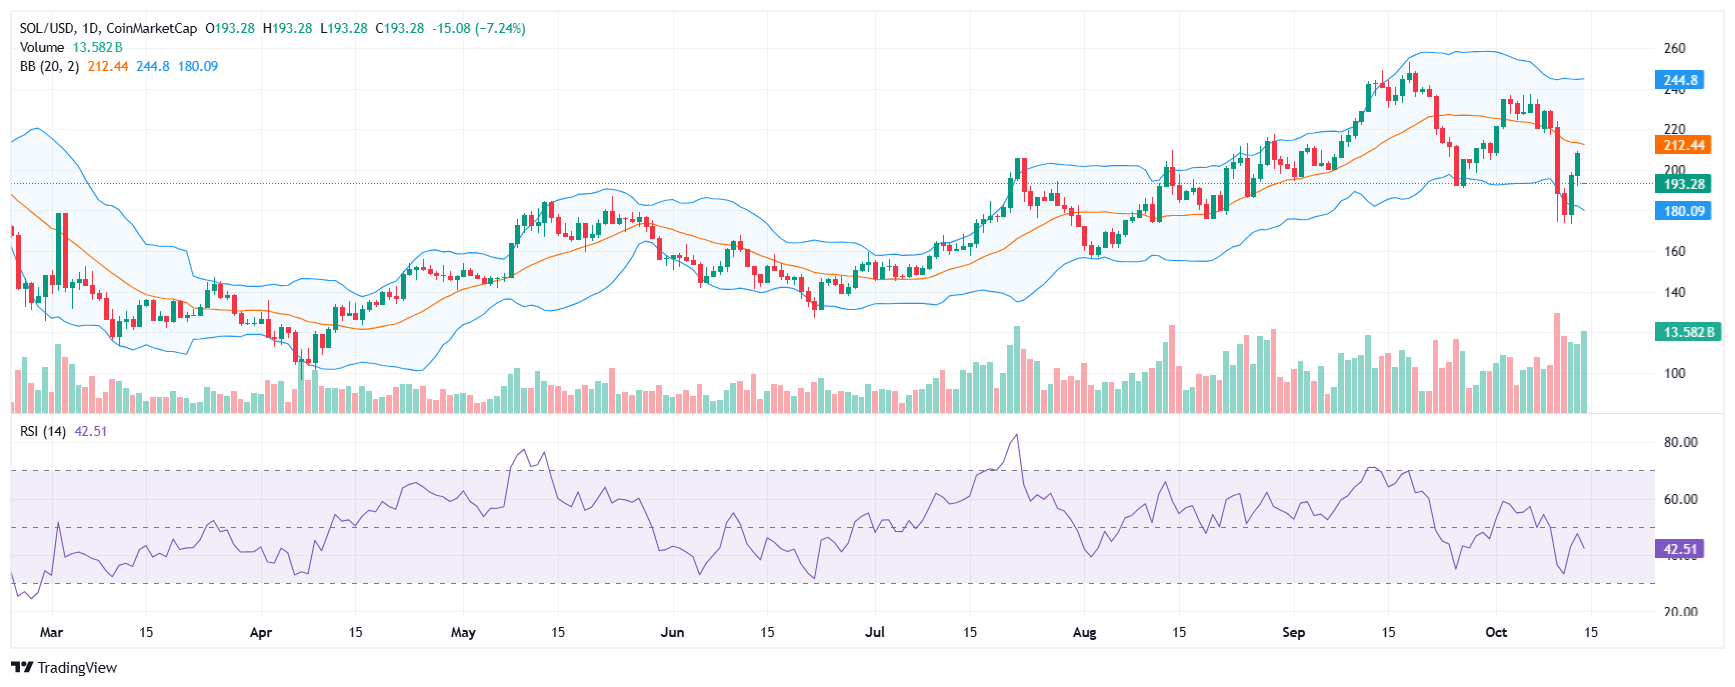Viewport: 1735px width, 687px height.
Task: Select the Volume indicator legend label
Action: (x=42, y=47)
